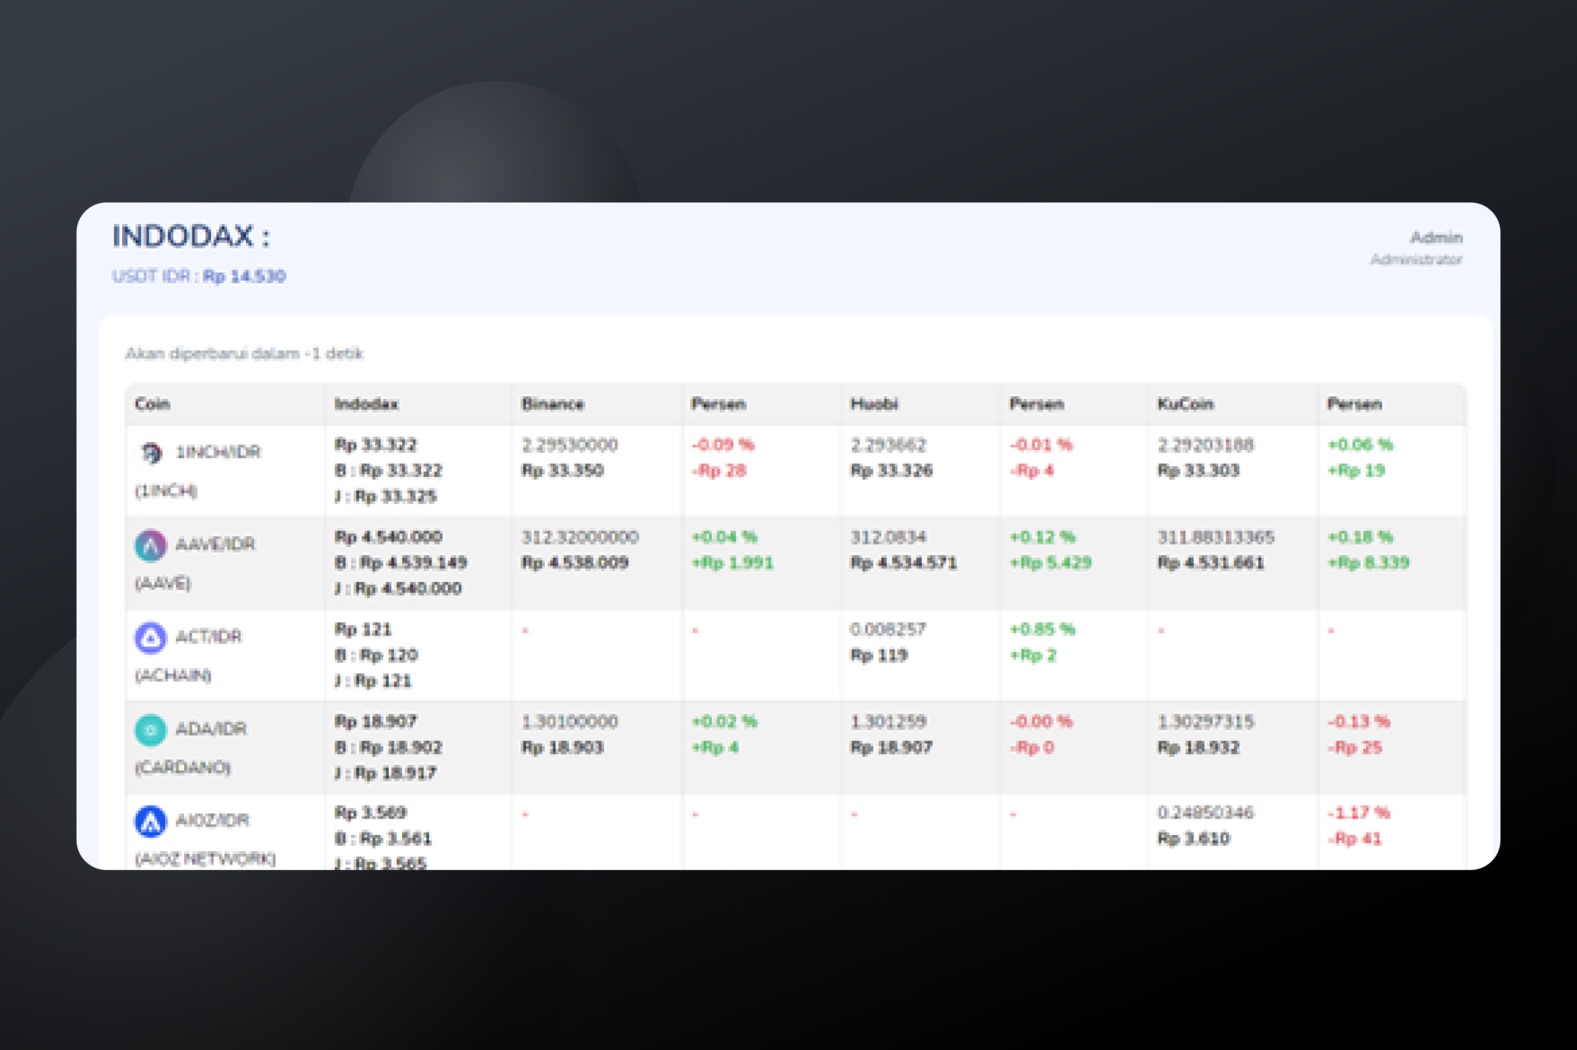Select the ADA/IDR pair label
Screen dimensions: 1577x1050
210,729
